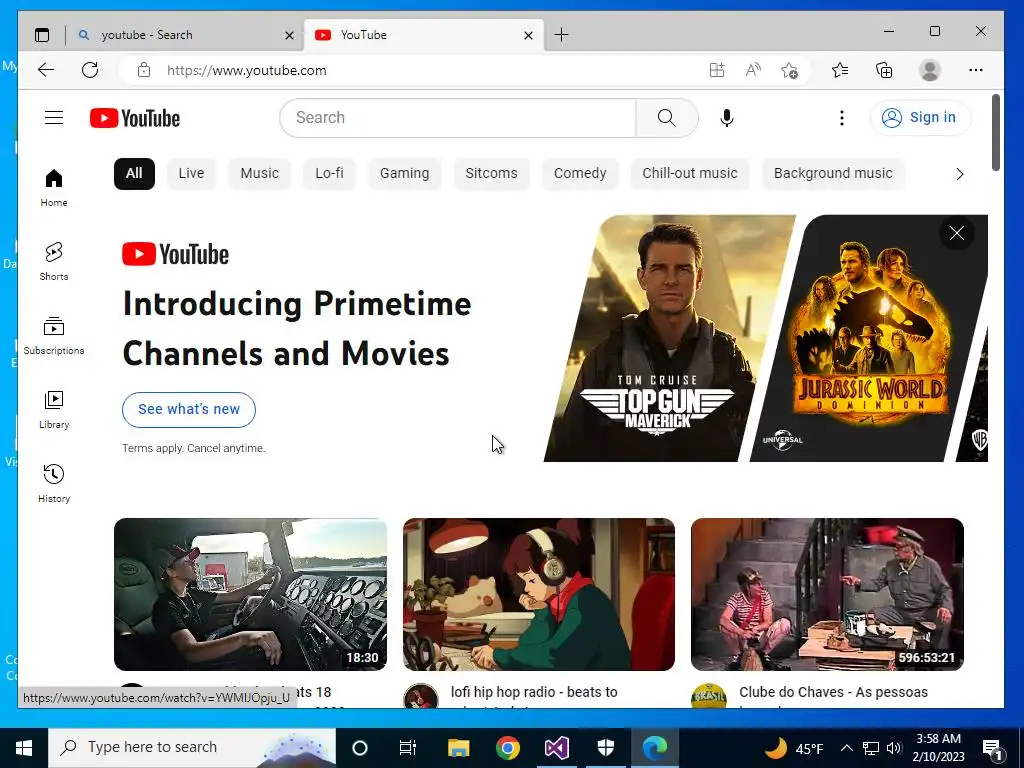
Task: Start voice search with the microphone
Action: (x=727, y=118)
